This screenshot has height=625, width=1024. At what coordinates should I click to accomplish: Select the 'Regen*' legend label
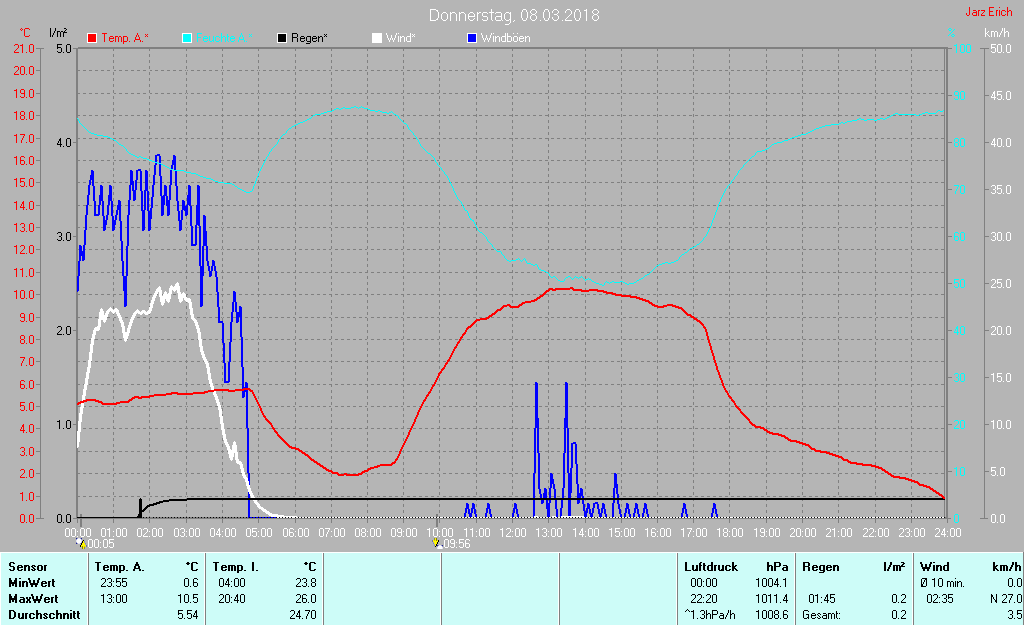tap(309, 38)
